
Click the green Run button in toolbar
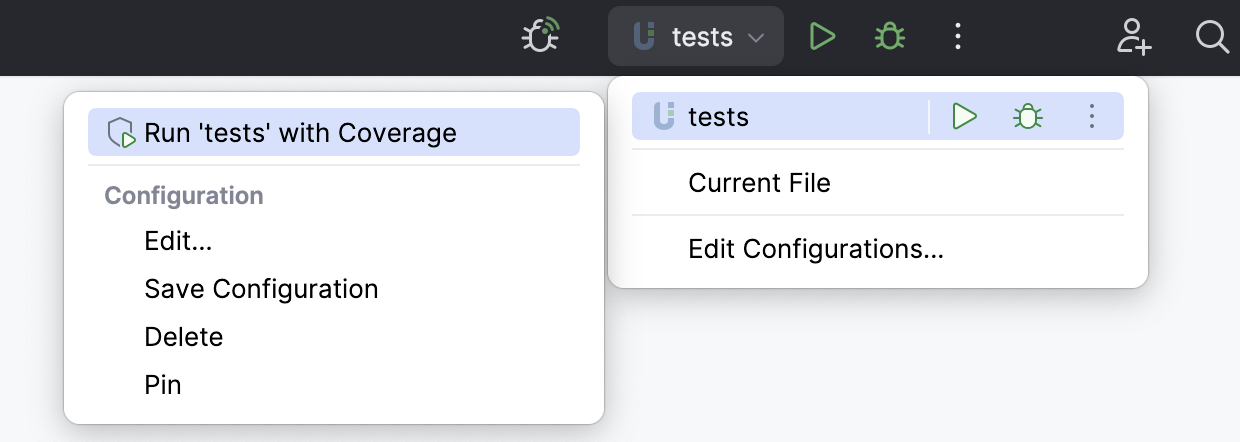pyautogui.click(x=822, y=38)
